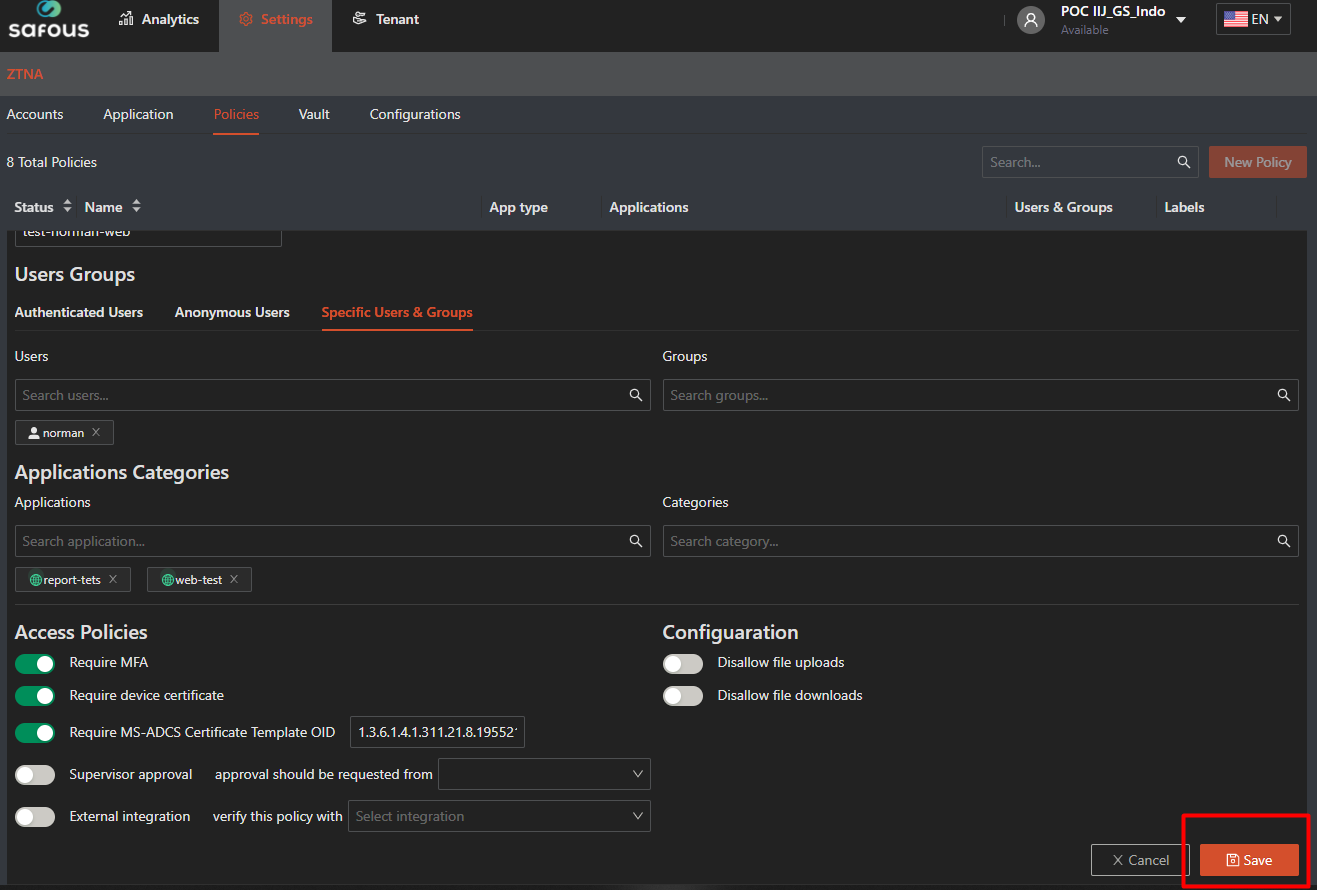The width and height of the screenshot is (1317, 890).
Task: Switch to the Anonymous Users tab
Action: (x=232, y=313)
